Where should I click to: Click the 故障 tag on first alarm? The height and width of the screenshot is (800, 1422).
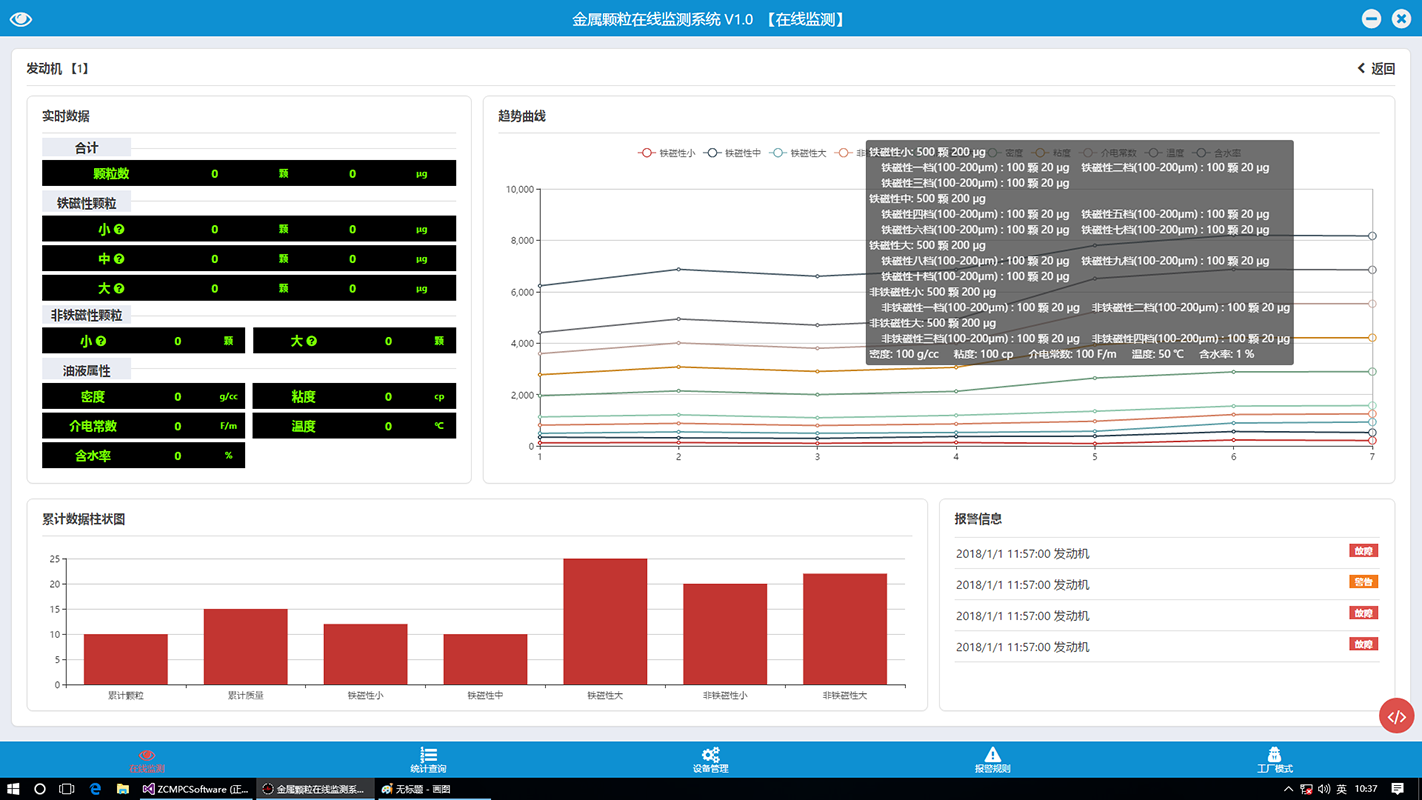coord(1363,551)
